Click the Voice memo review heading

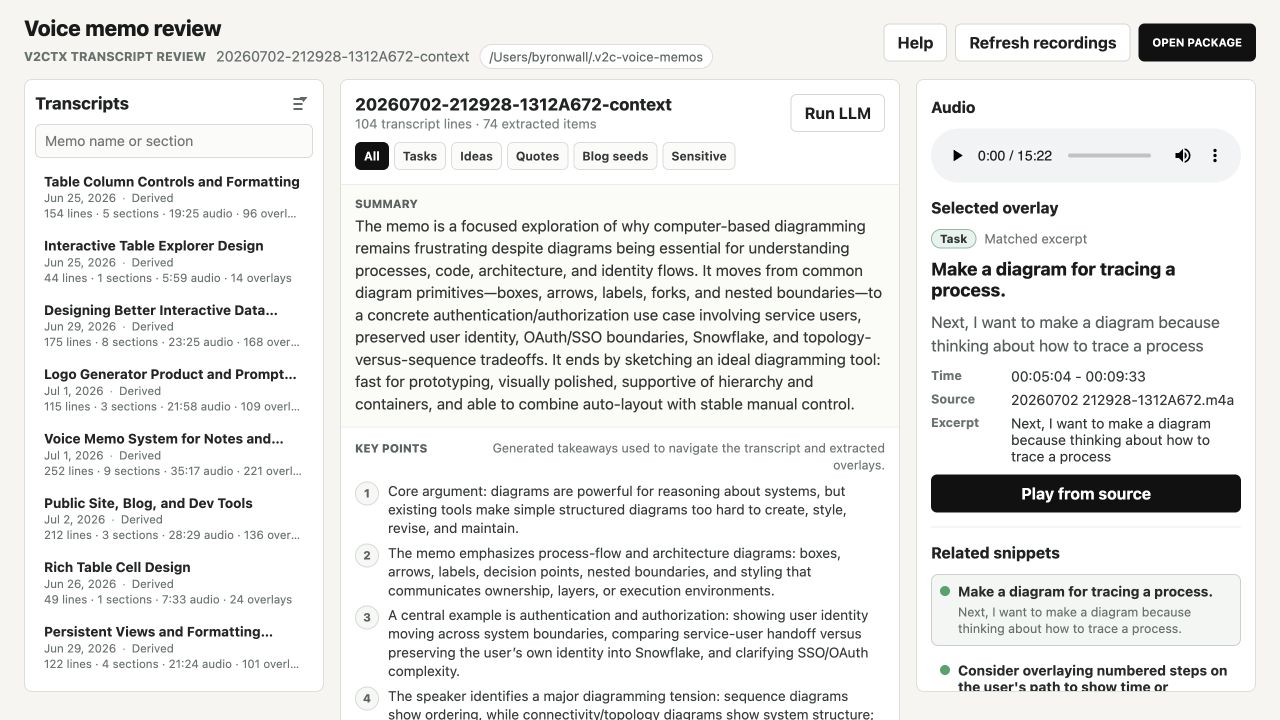click(x=123, y=28)
